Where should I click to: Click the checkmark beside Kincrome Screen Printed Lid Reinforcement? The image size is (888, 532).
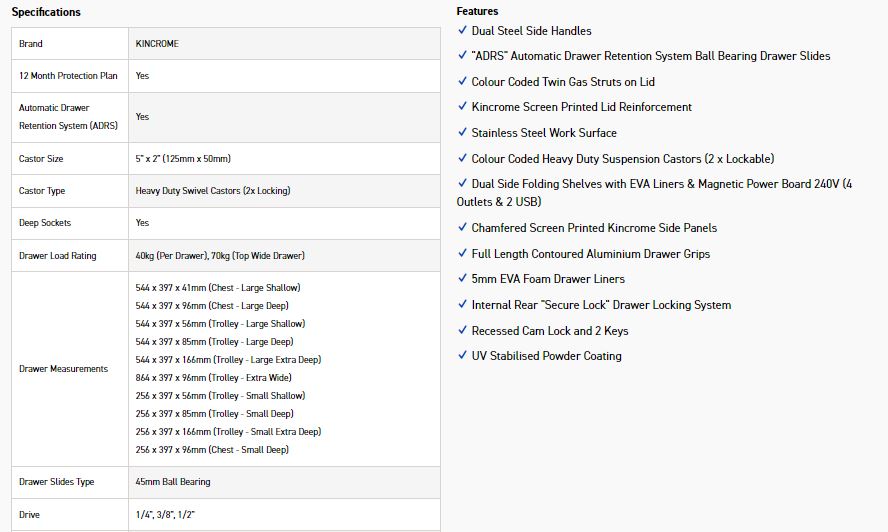[x=462, y=106]
